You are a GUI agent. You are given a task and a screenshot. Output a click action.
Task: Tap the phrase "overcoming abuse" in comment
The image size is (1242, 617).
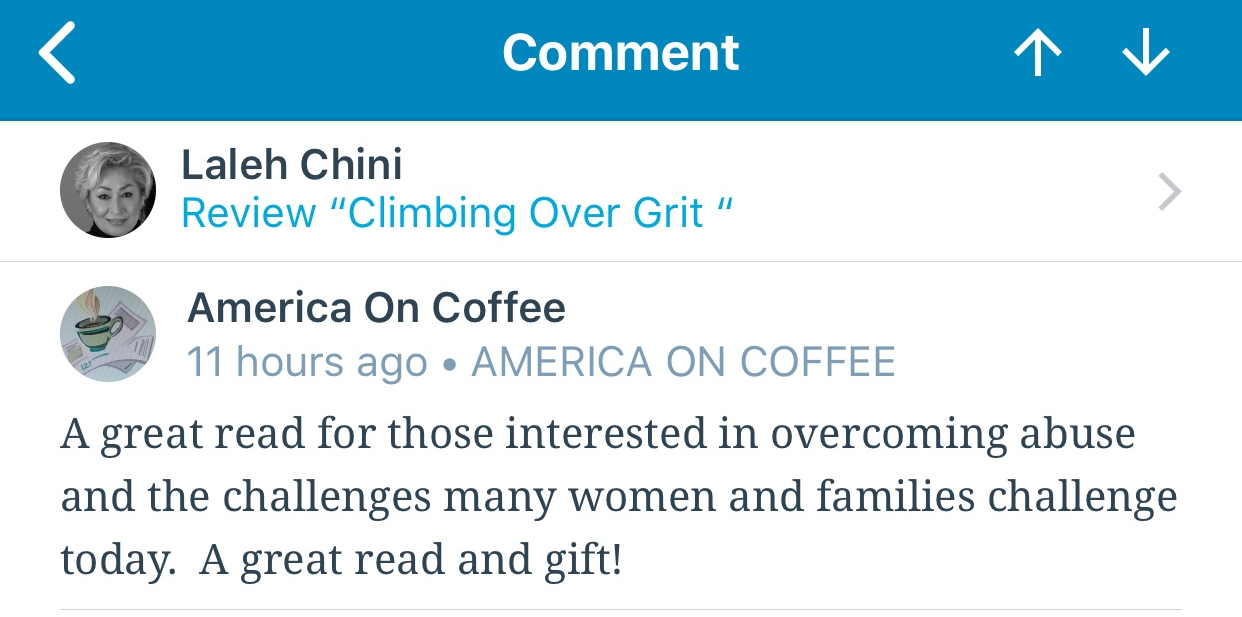[953, 434]
